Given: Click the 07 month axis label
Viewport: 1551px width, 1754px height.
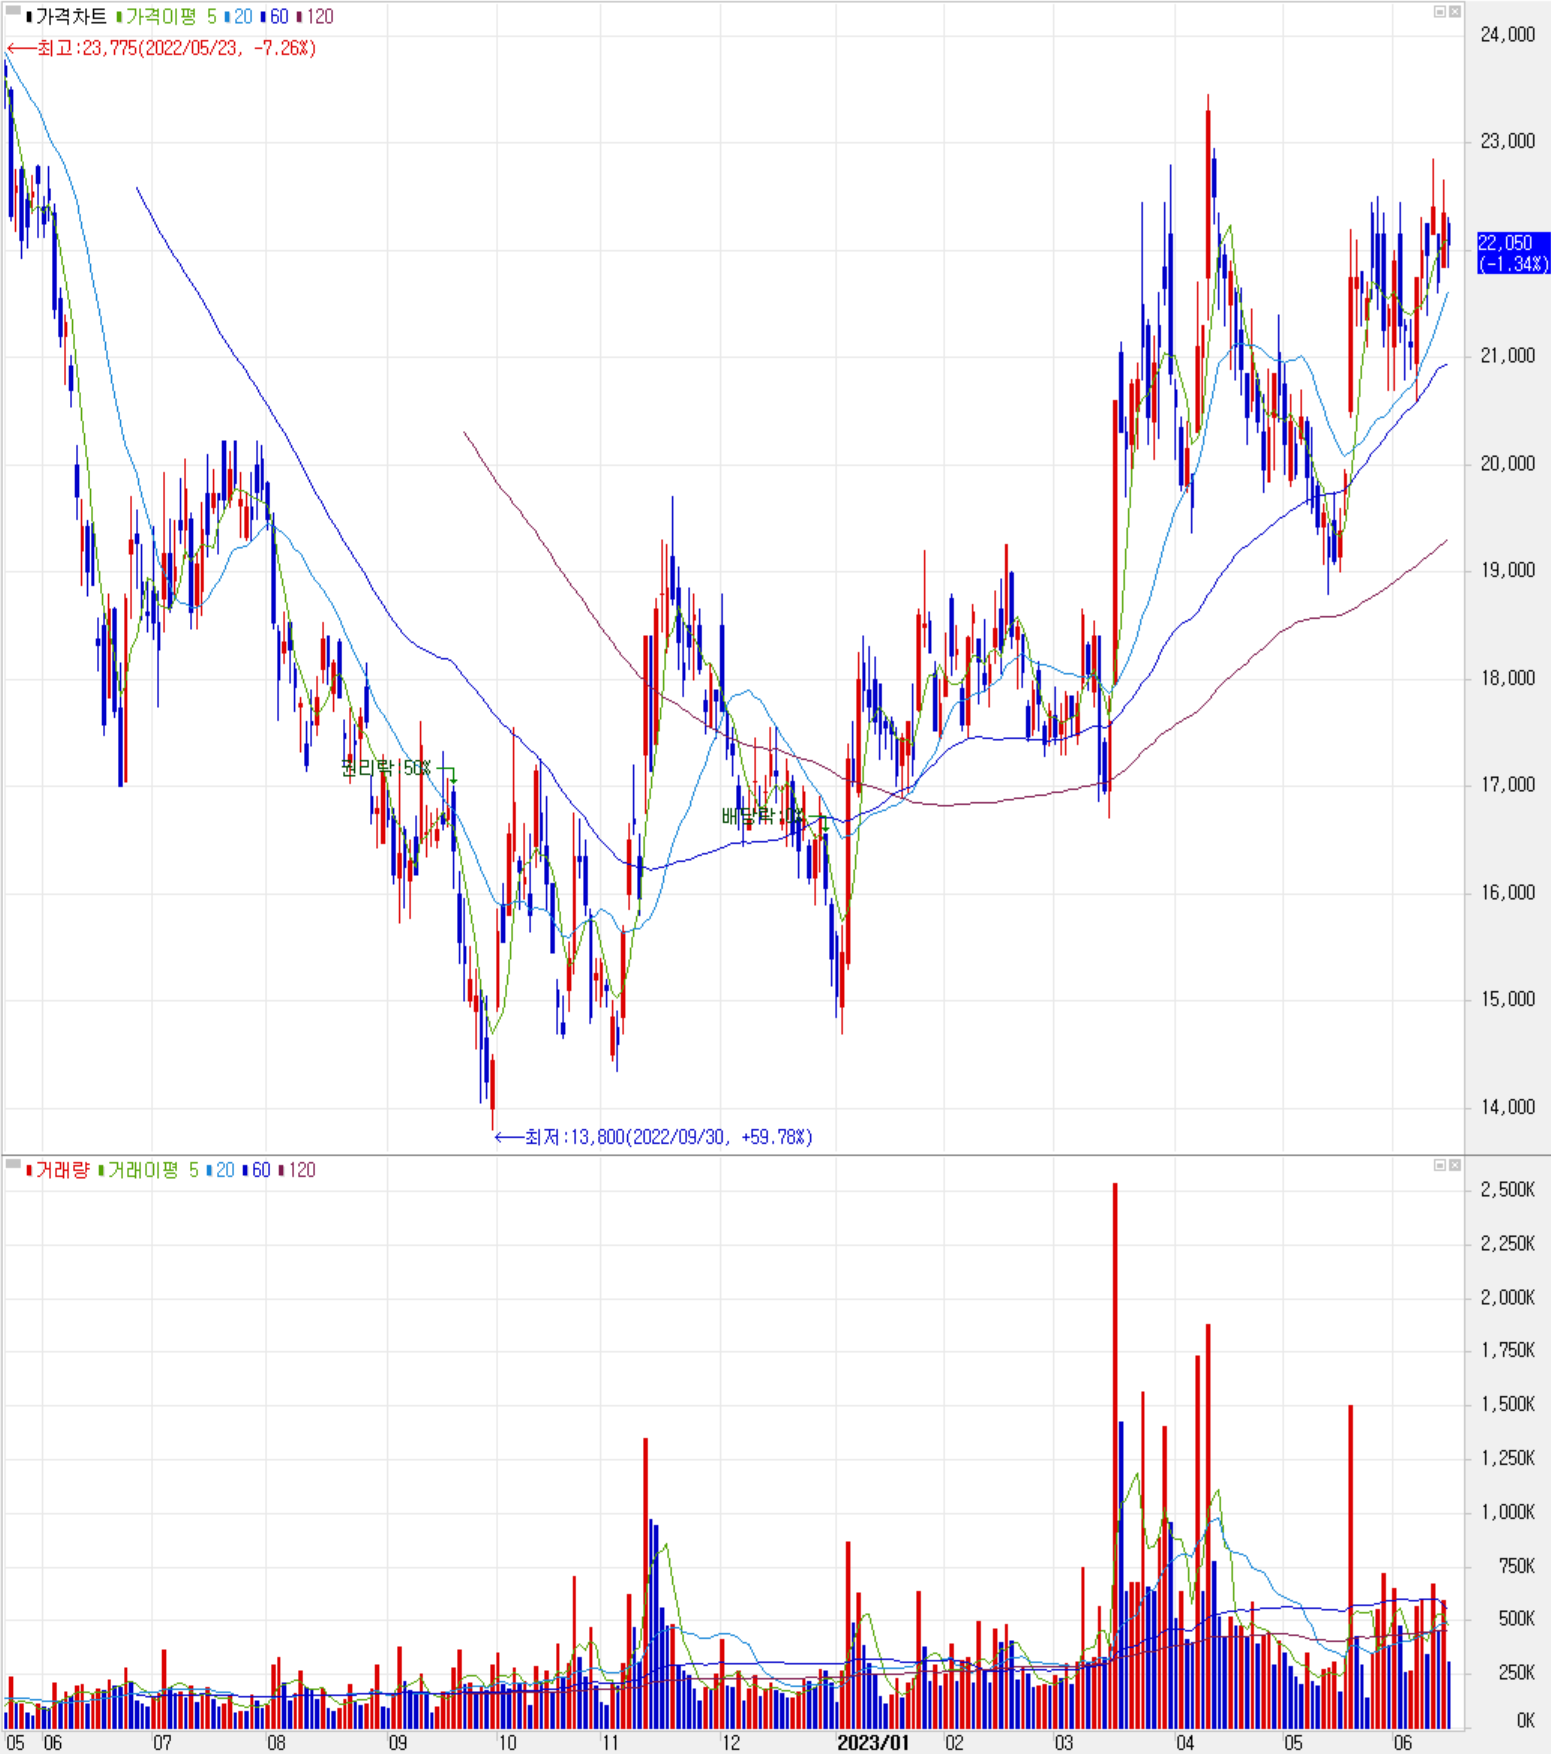Looking at the screenshot, I should [x=162, y=1743].
